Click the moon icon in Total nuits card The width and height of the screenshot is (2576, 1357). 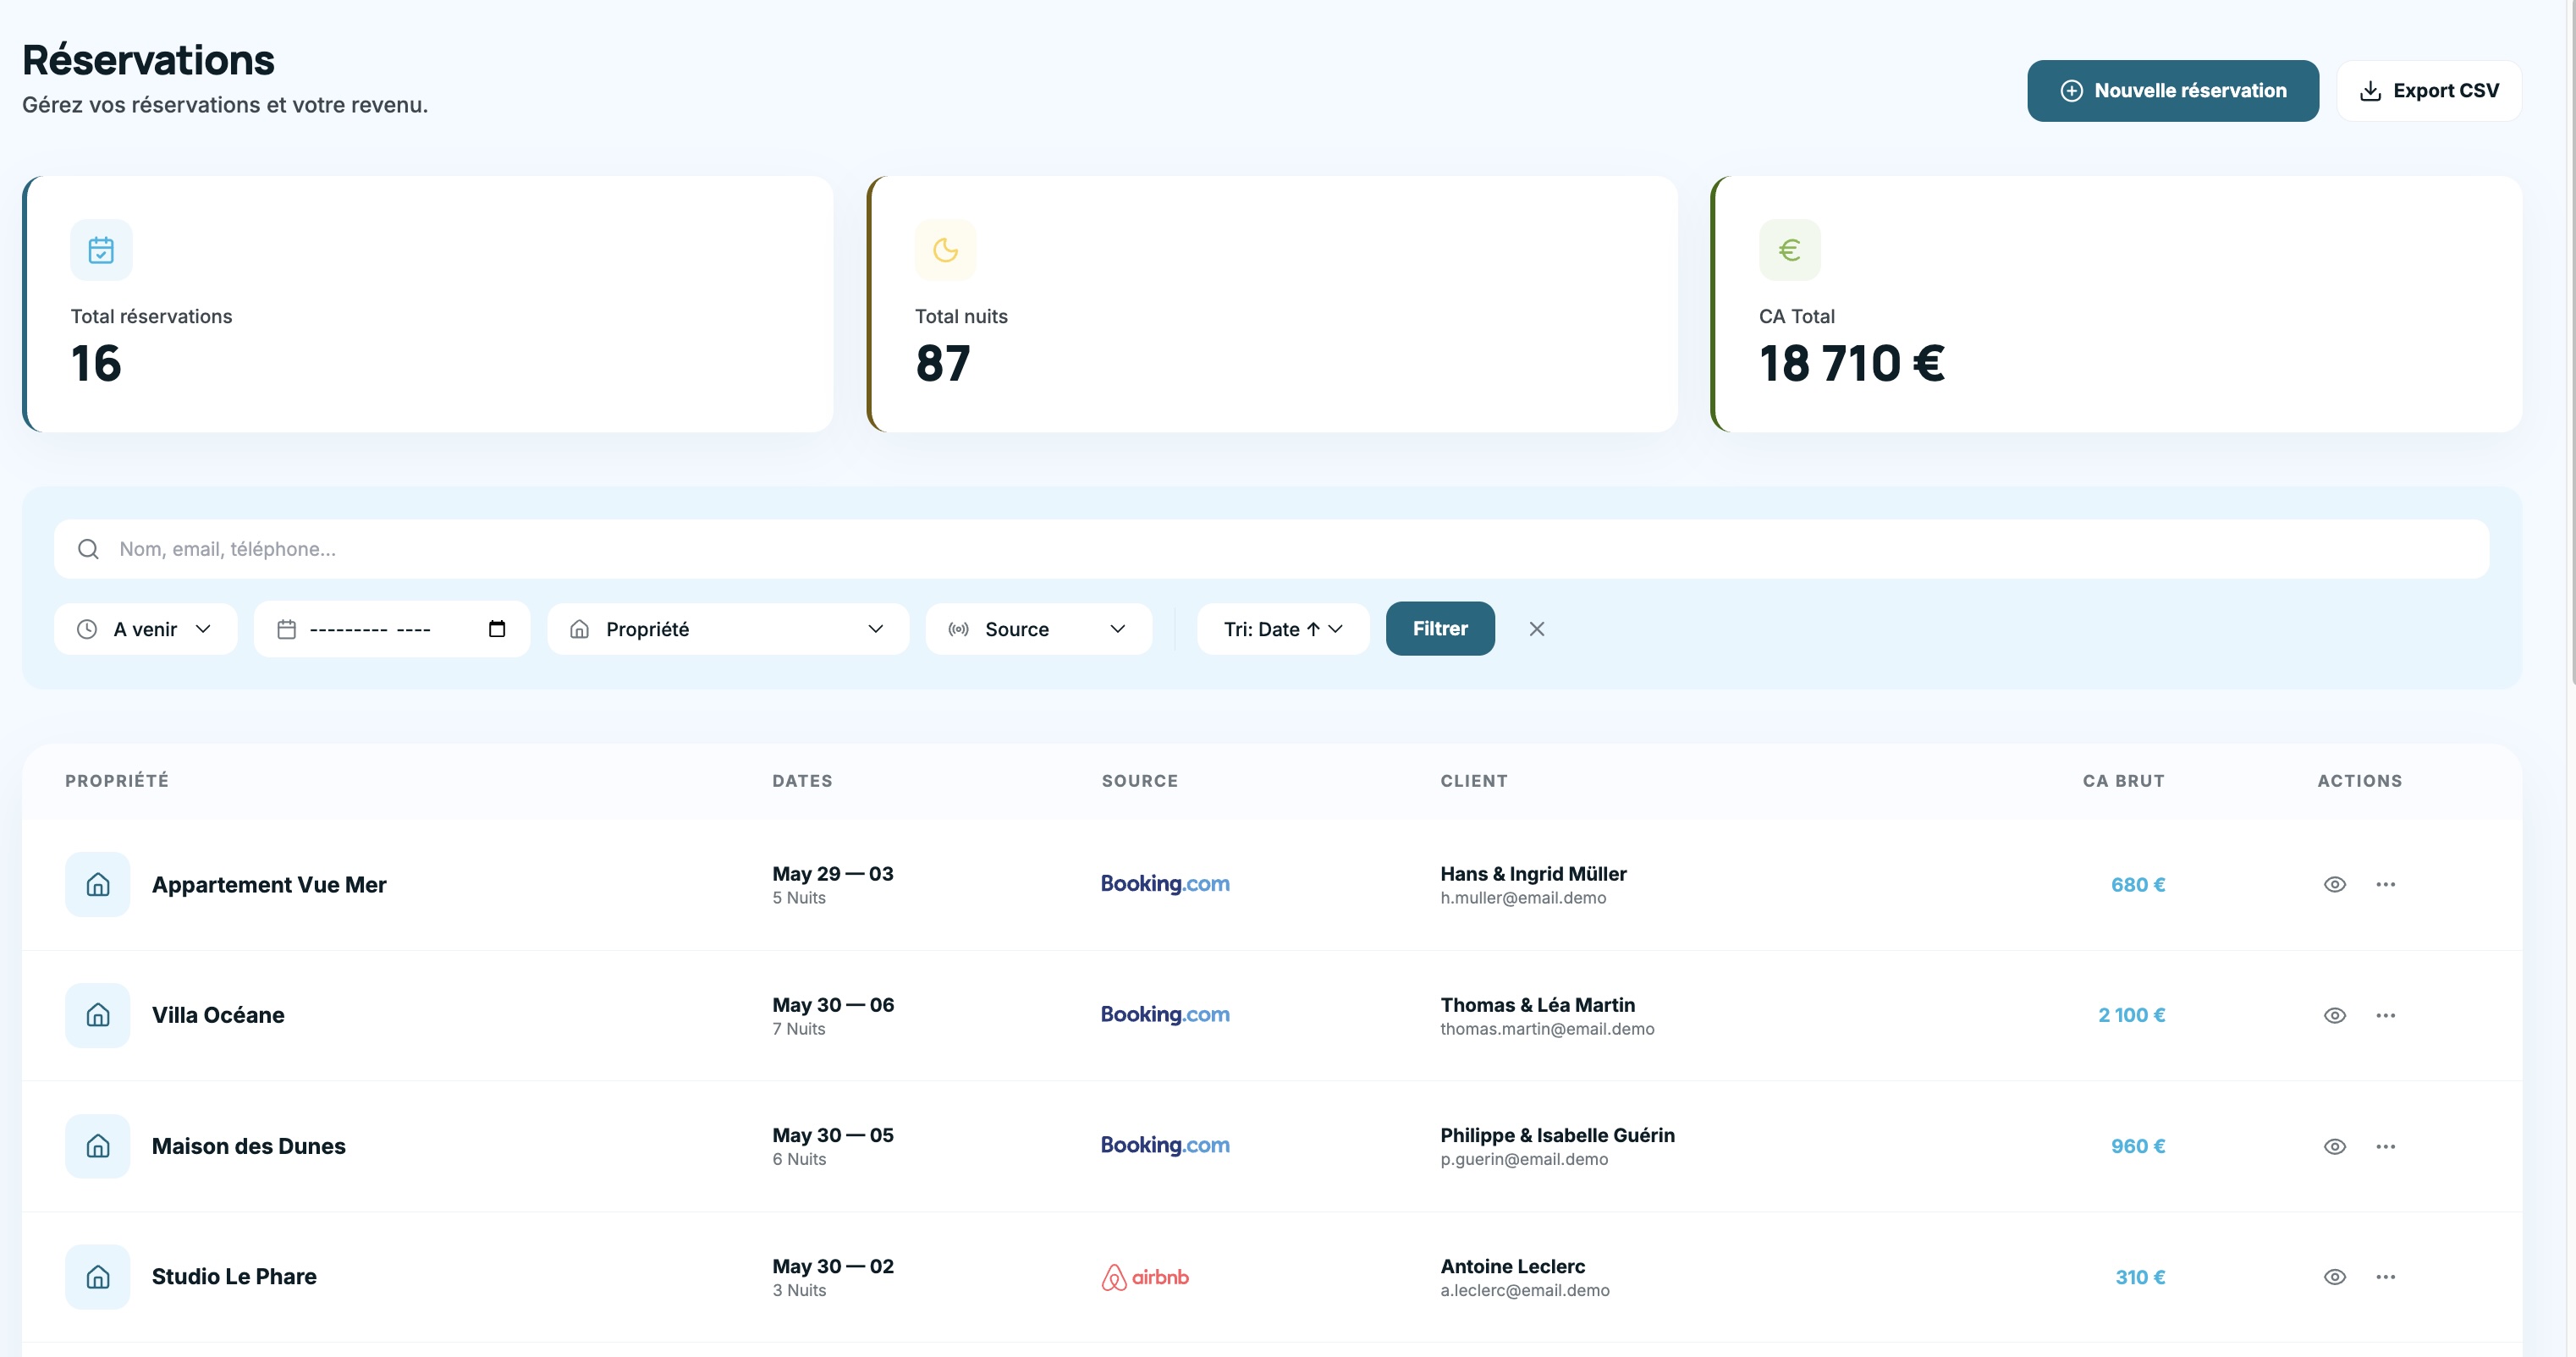pos(945,250)
